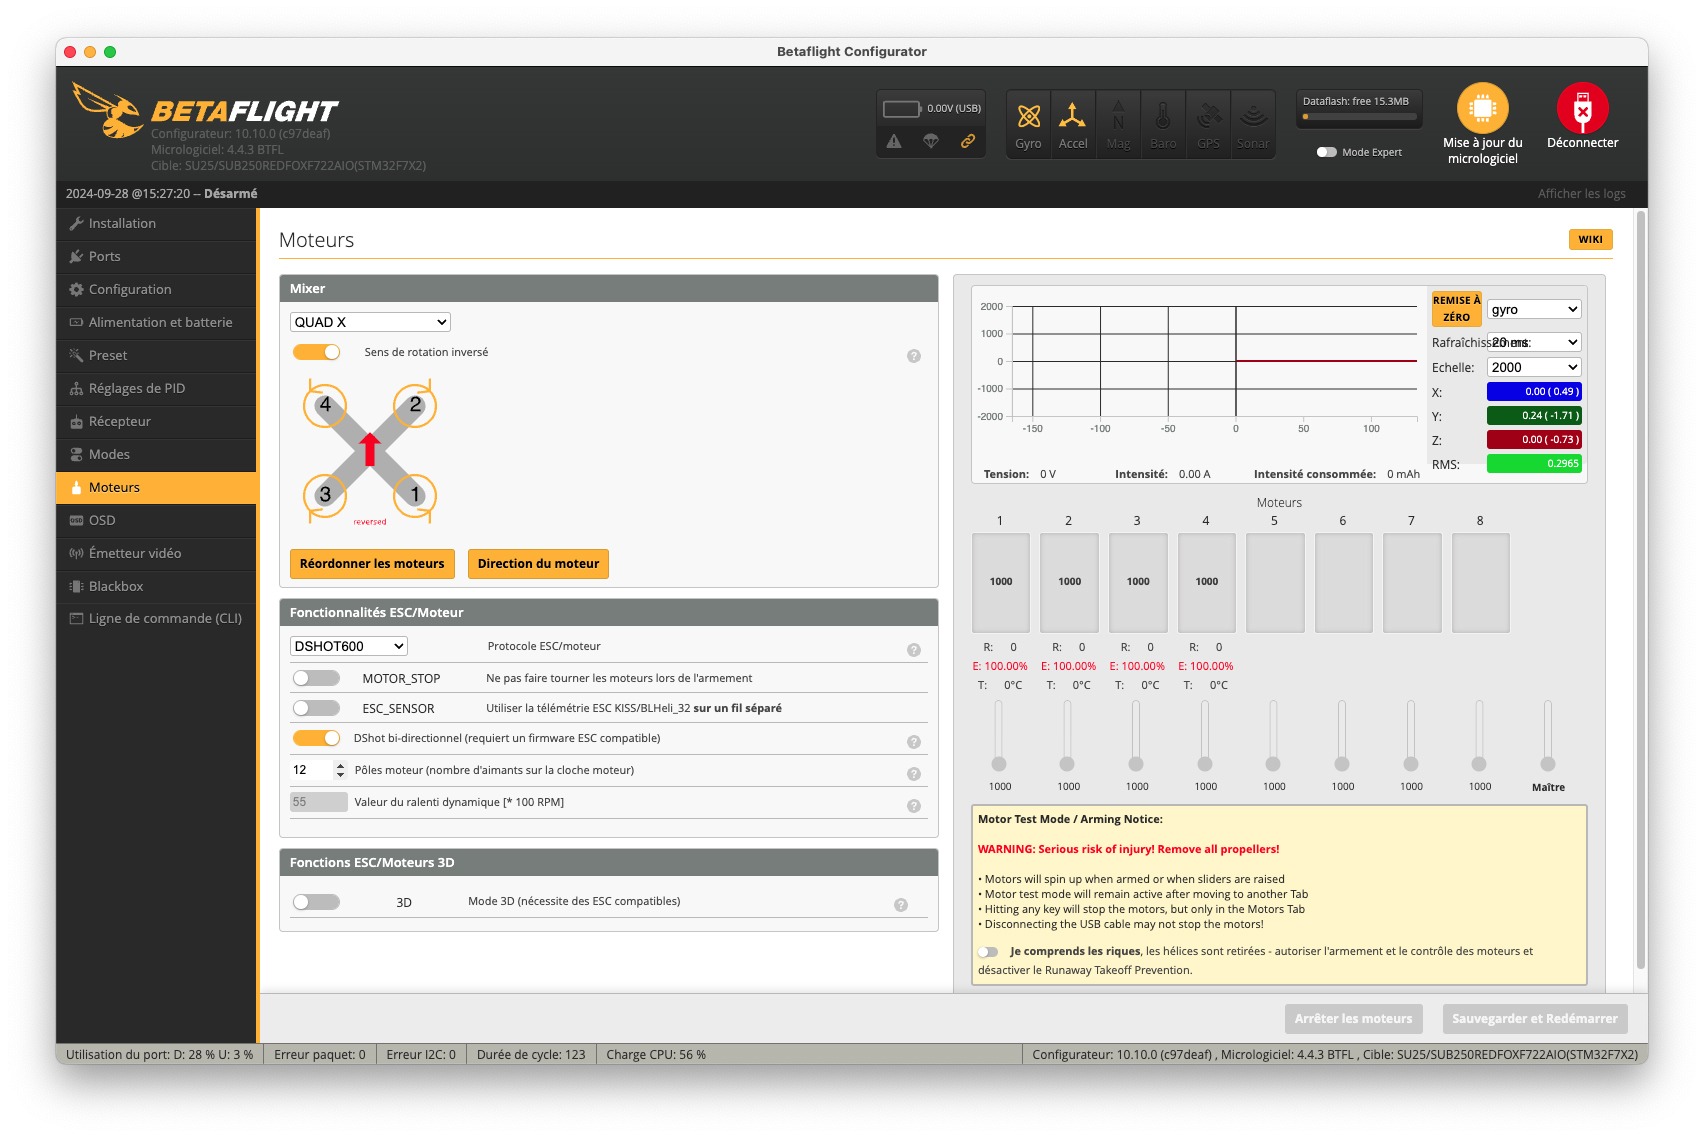Open the QUAD X mixer dropdown
The width and height of the screenshot is (1704, 1138).
[x=370, y=322]
